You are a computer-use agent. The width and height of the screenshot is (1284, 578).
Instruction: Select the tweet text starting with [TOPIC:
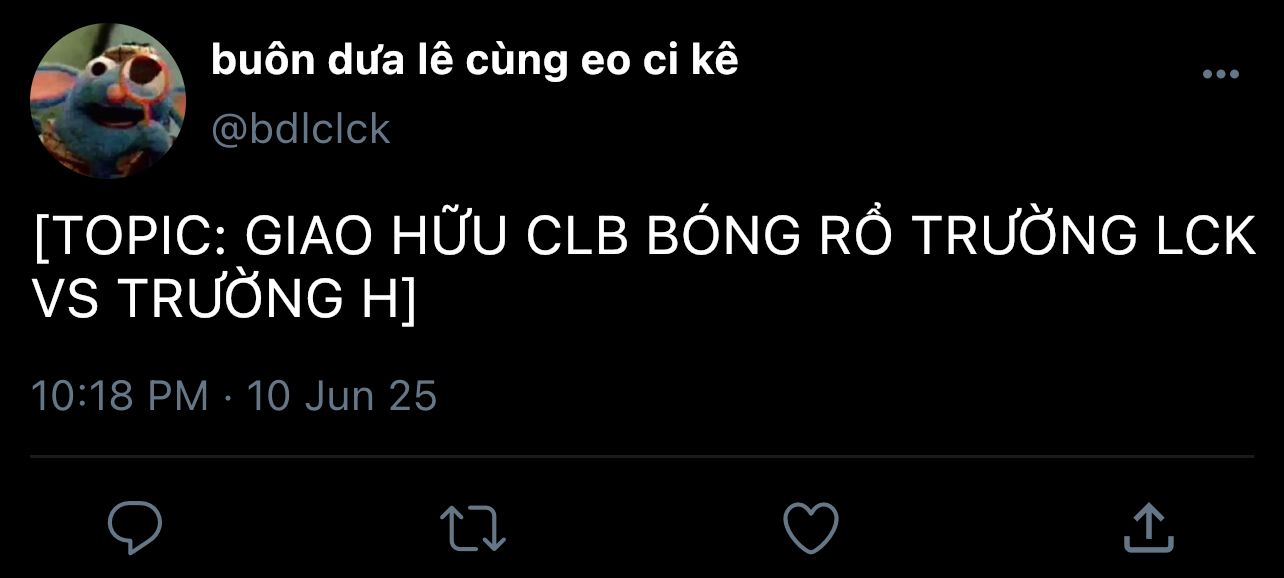click(644, 267)
